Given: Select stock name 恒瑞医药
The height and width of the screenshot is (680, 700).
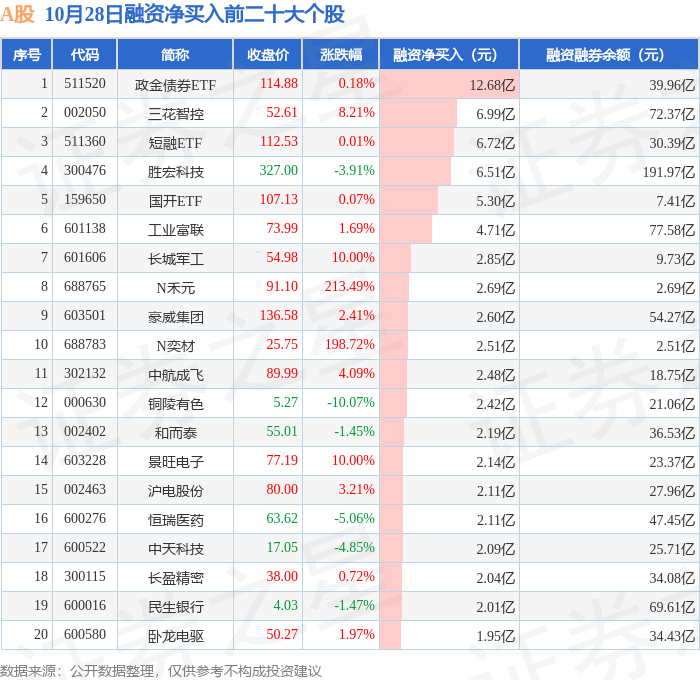Looking at the screenshot, I should point(175,520).
